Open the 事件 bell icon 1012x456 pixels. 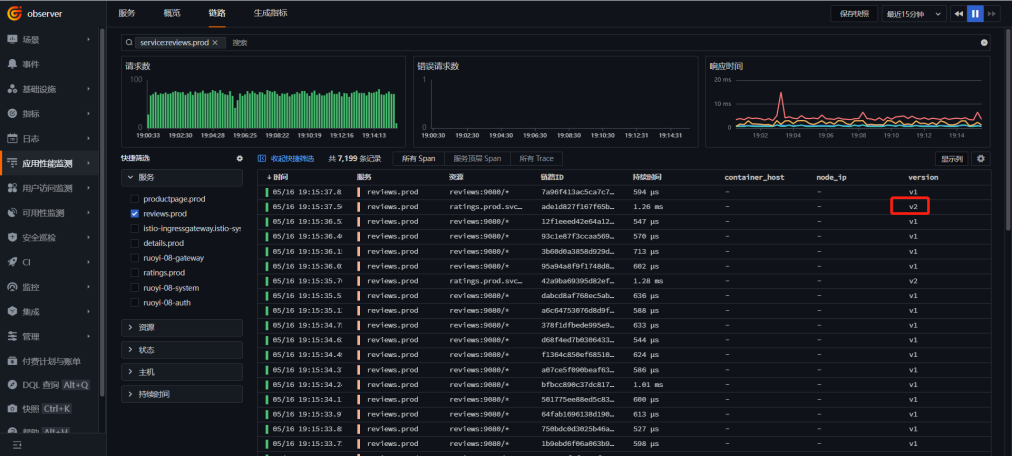[x=12, y=64]
